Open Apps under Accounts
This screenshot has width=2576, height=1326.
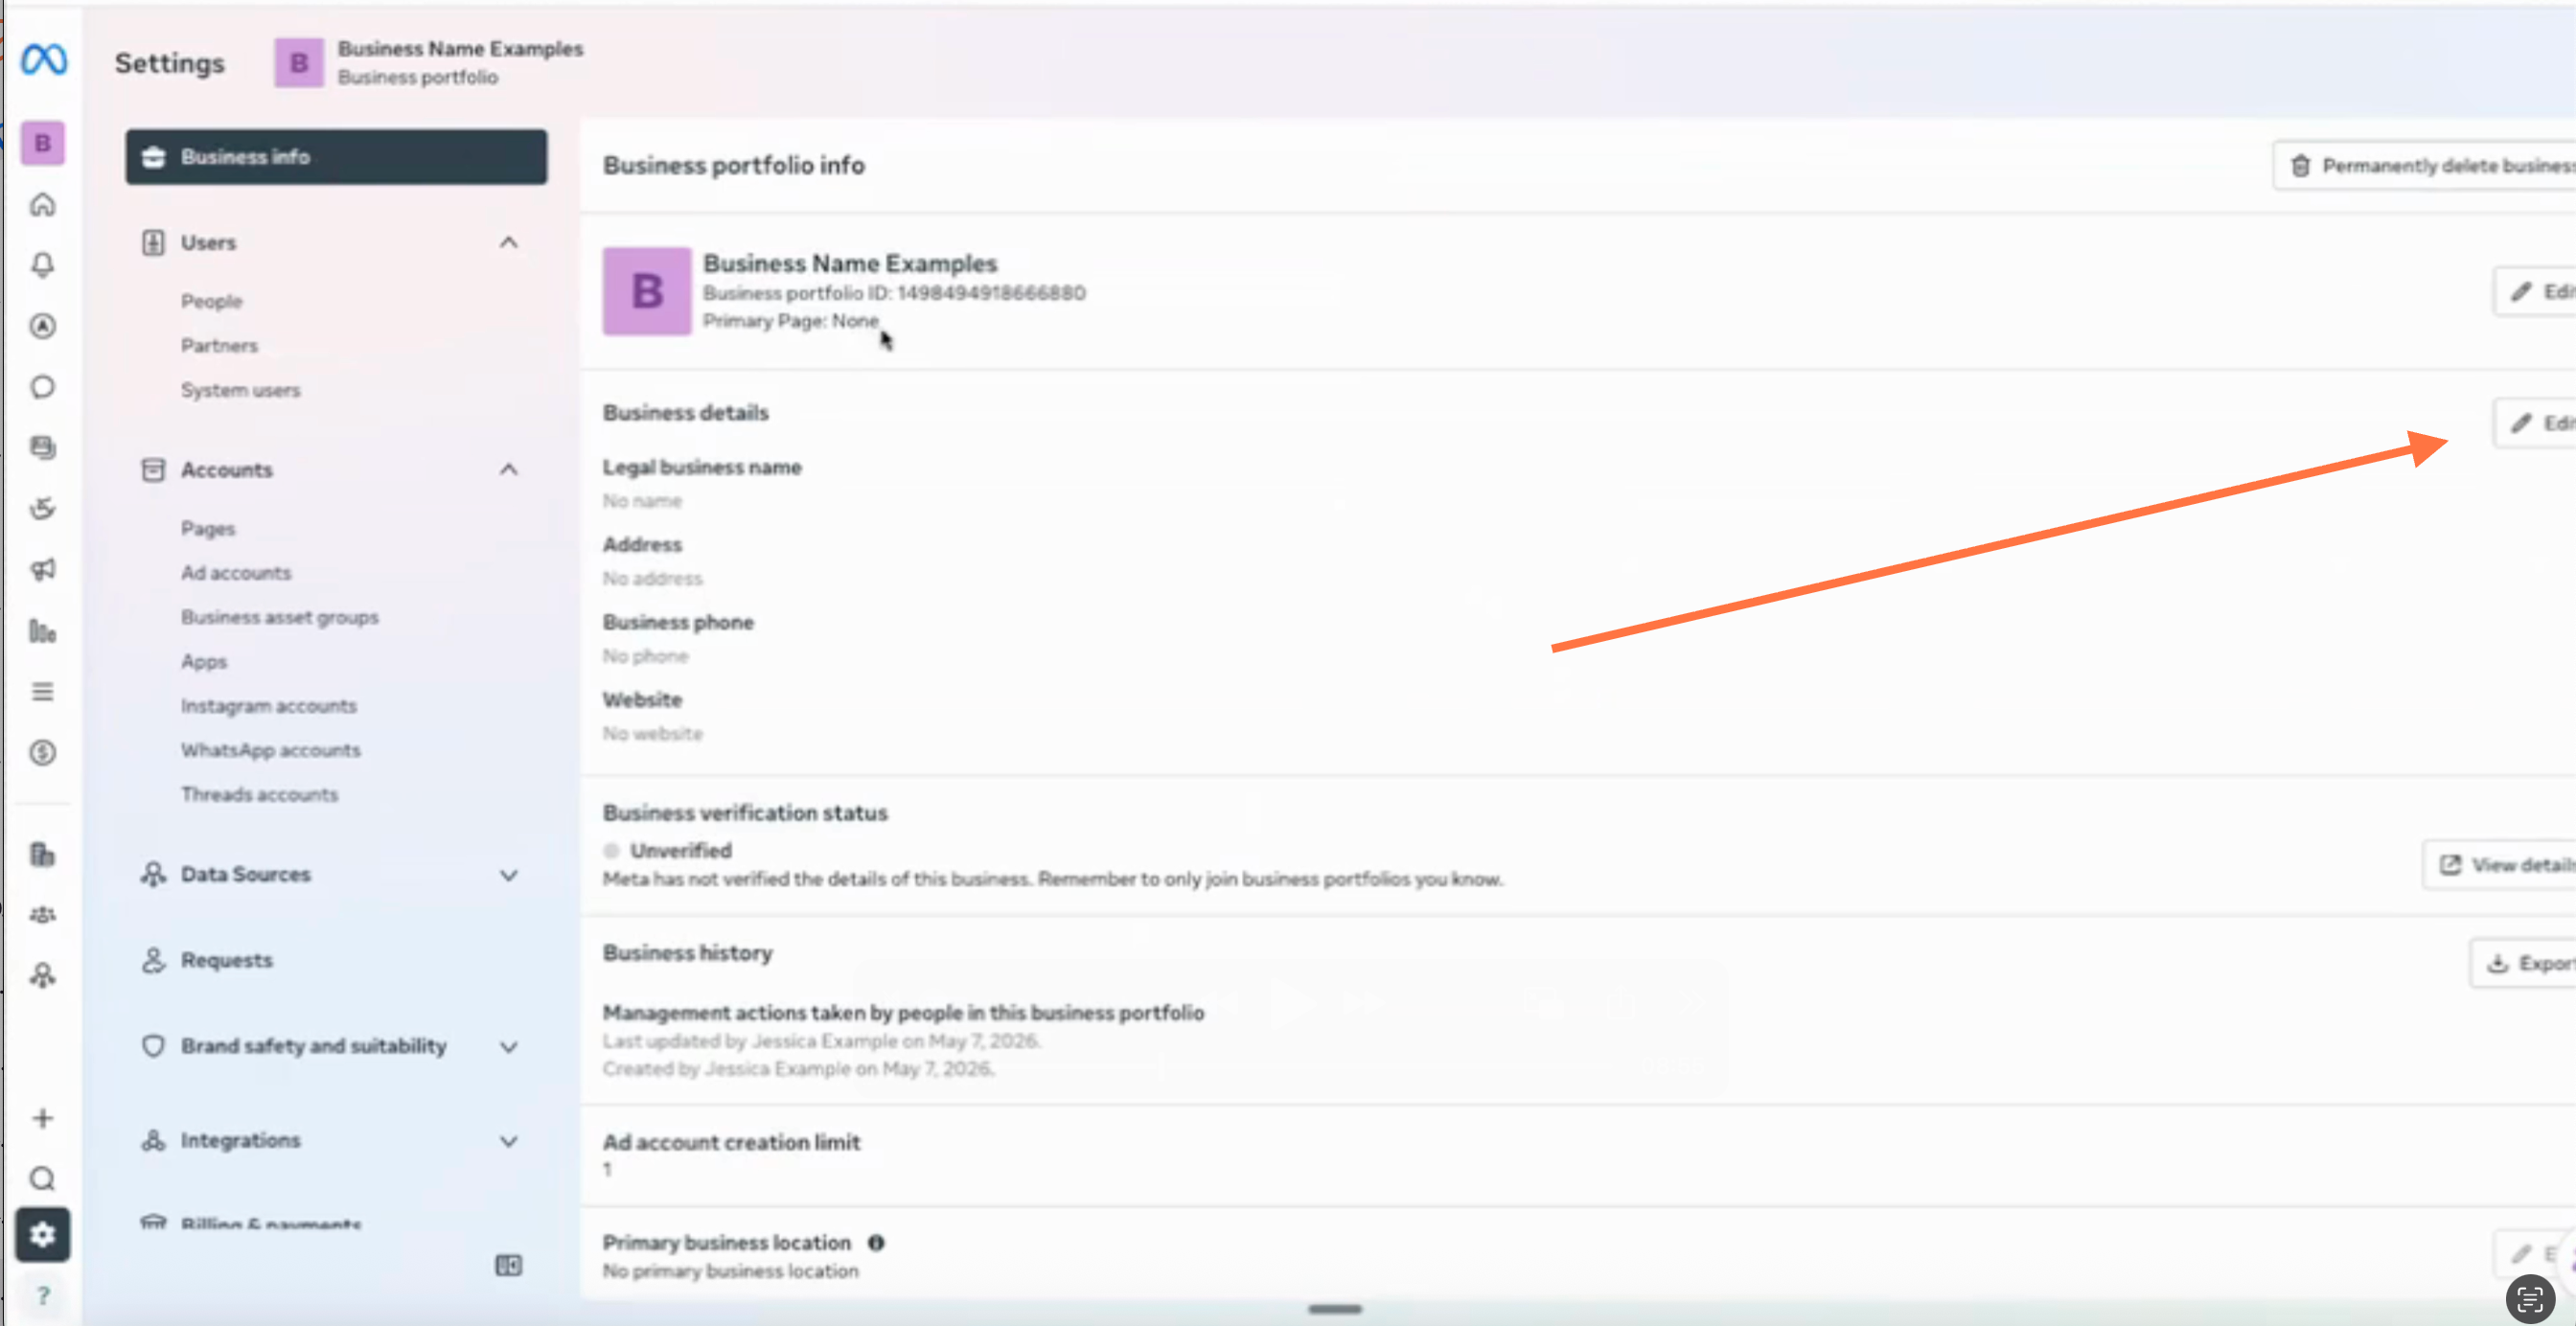click(x=204, y=662)
